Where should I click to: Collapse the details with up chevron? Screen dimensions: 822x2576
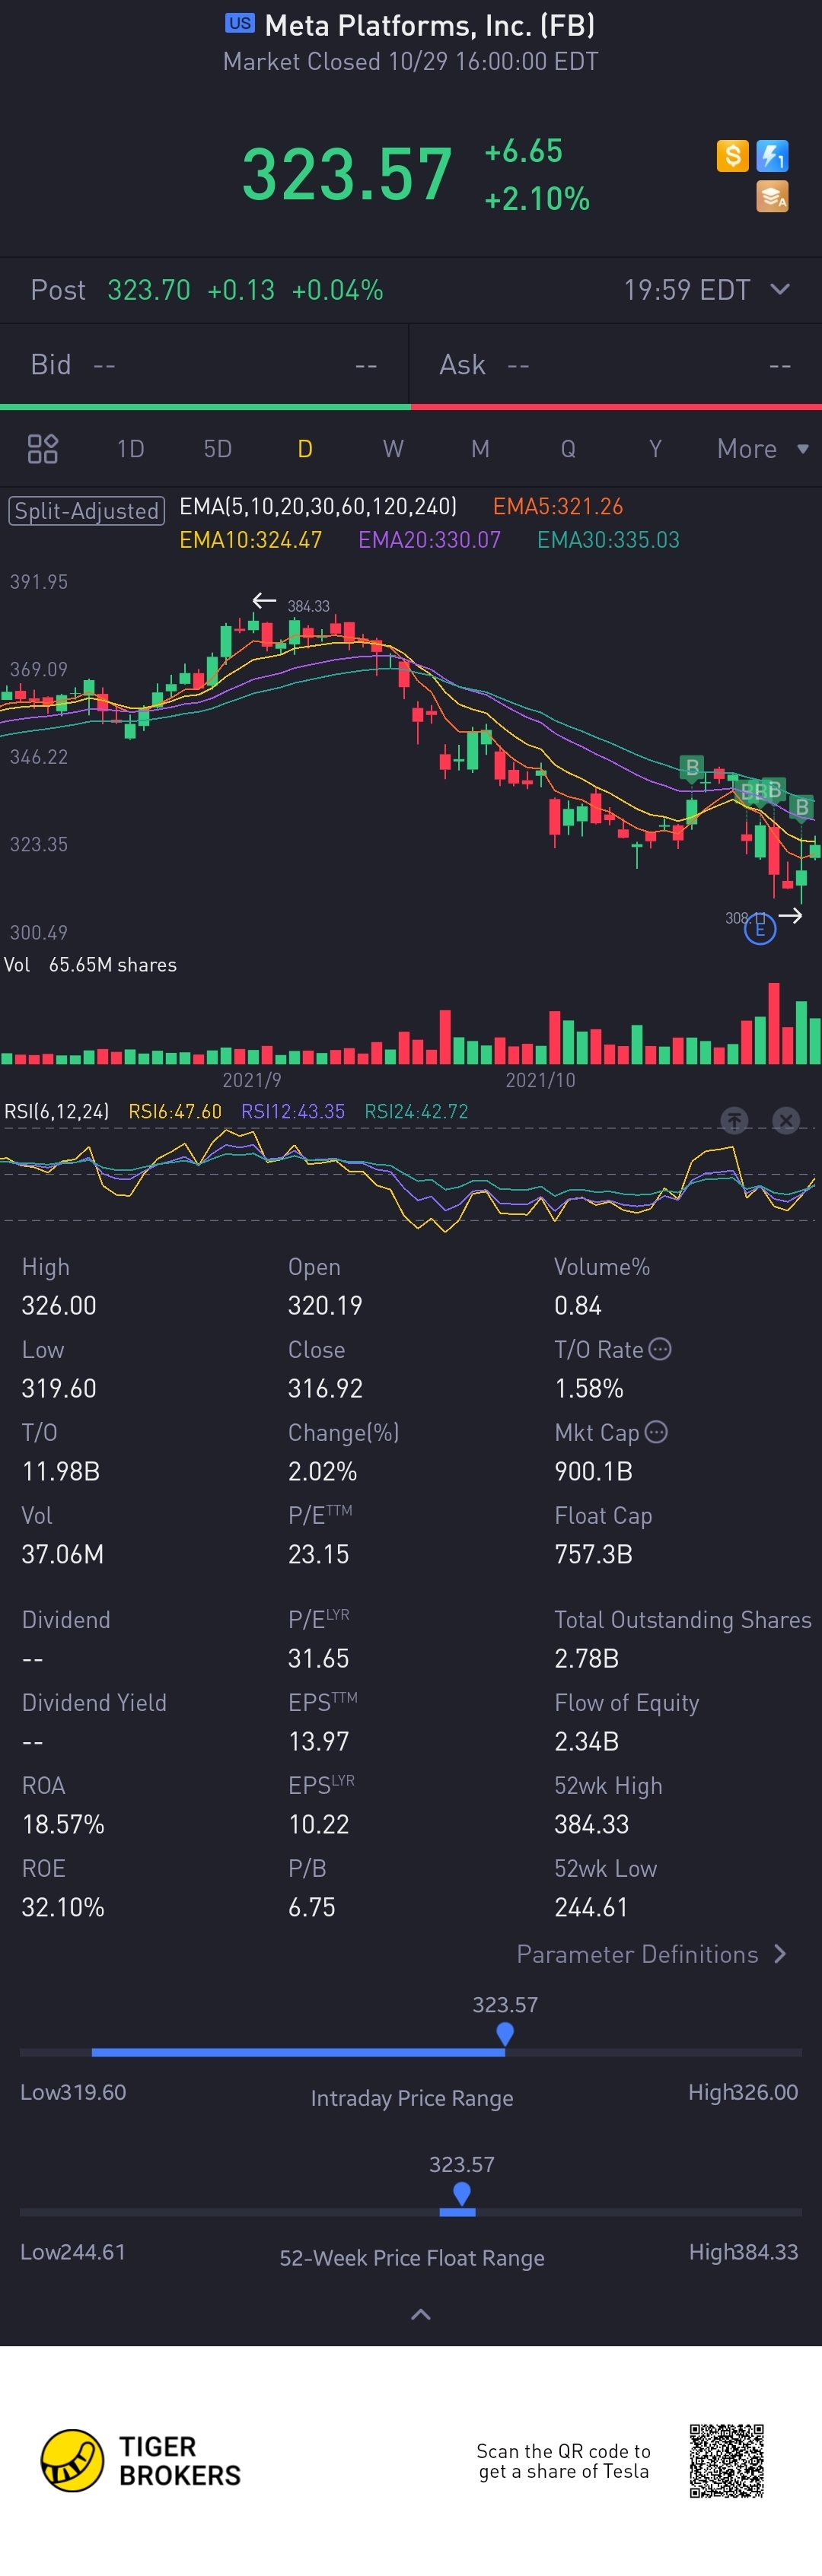click(421, 2314)
